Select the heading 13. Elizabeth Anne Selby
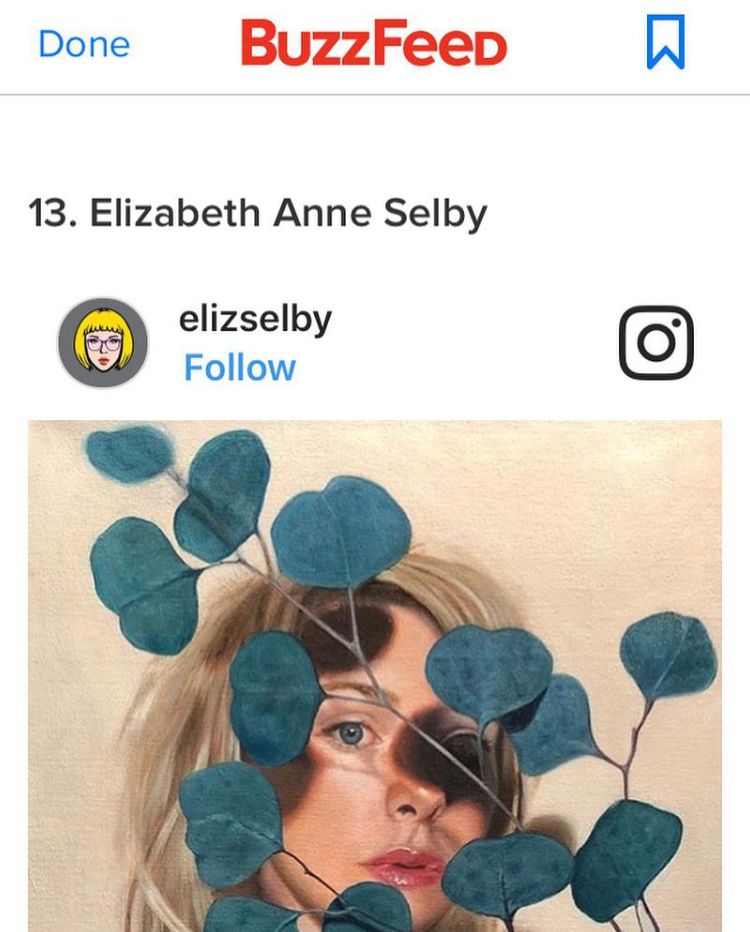This screenshot has width=750, height=932. 257,213
